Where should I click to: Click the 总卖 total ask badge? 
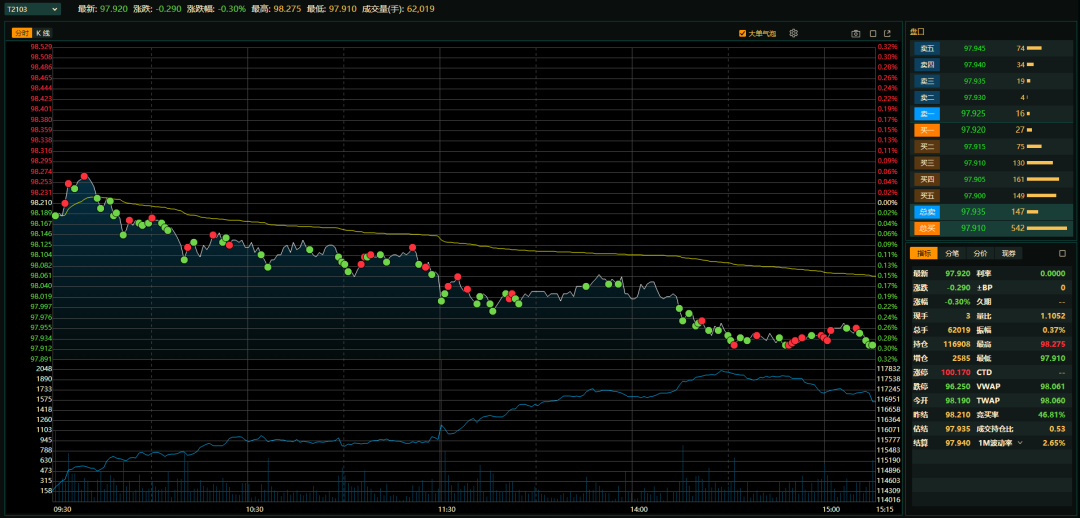927,212
